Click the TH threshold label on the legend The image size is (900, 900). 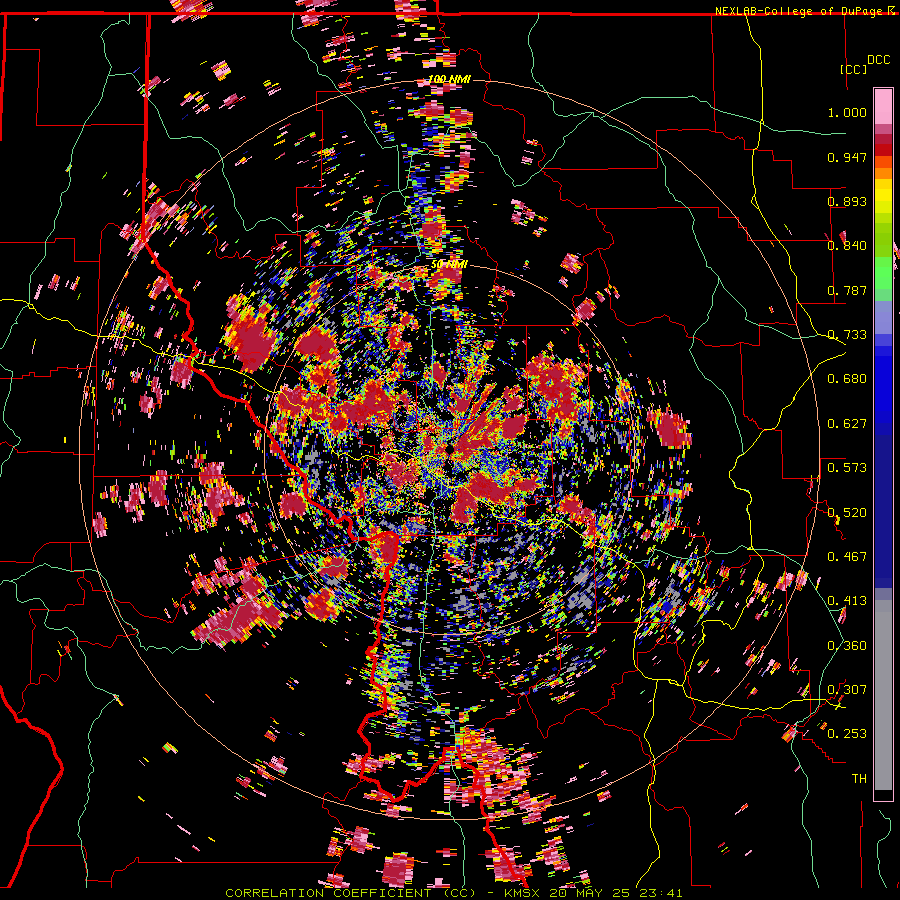point(859,779)
